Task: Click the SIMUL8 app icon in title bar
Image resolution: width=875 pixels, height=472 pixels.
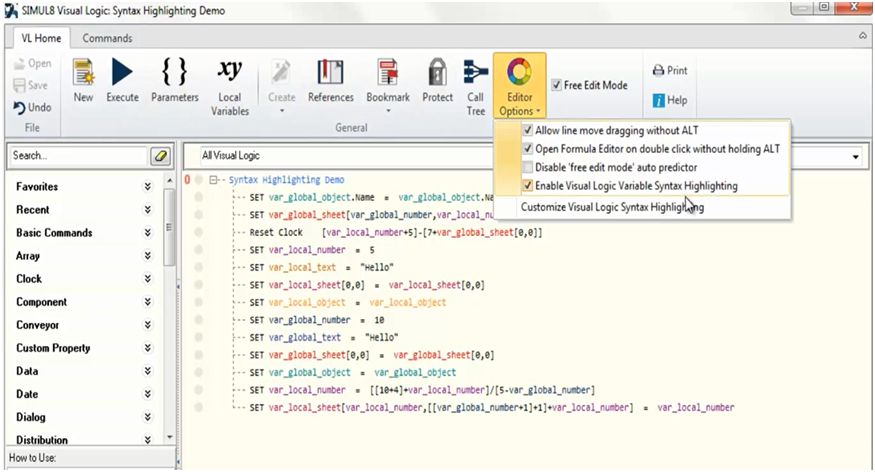Action: 11,11
